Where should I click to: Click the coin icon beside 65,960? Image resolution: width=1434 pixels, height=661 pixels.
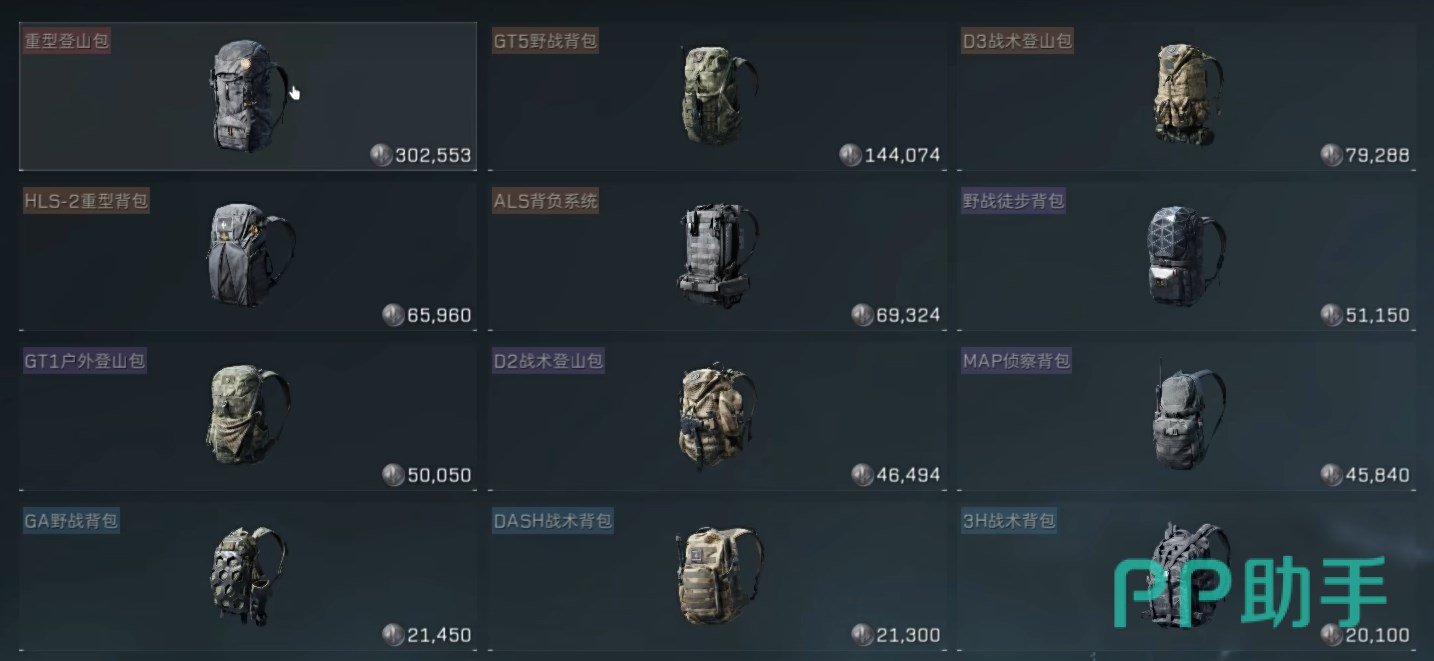(x=393, y=315)
